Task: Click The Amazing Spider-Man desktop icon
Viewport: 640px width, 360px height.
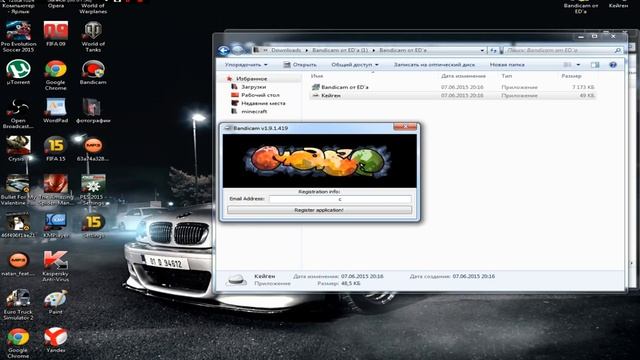Action: click(x=56, y=190)
